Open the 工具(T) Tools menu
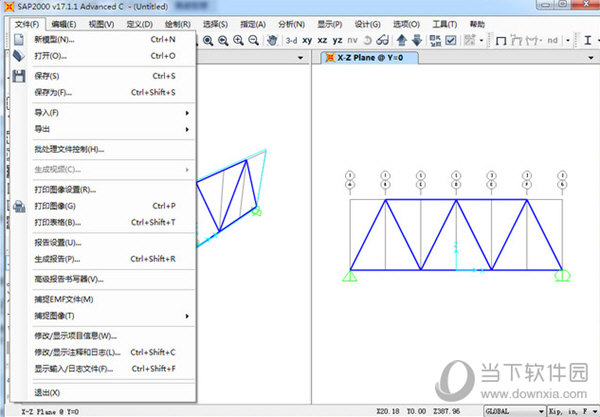600x417 pixels. (x=445, y=24)
